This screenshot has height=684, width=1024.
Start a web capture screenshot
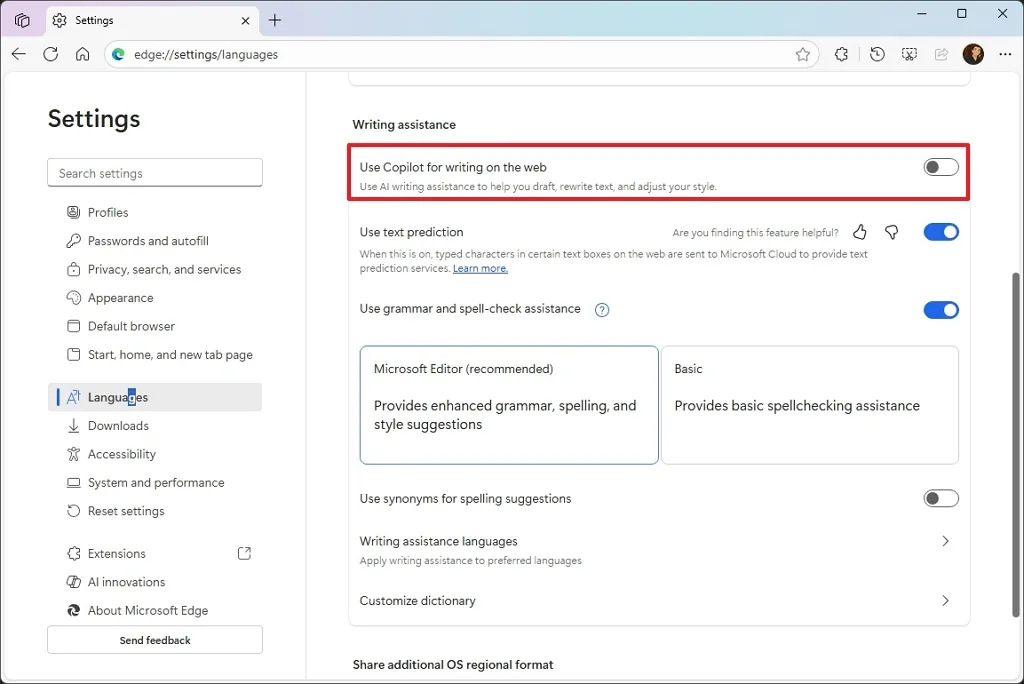pyautogui.click(x=909, y=54)
